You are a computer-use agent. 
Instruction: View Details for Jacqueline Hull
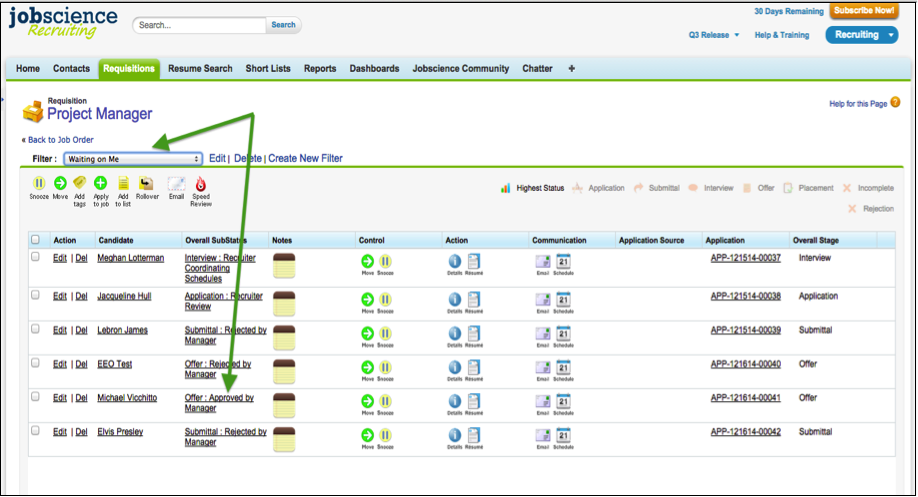pyautogui.click(x=454, y=300)
